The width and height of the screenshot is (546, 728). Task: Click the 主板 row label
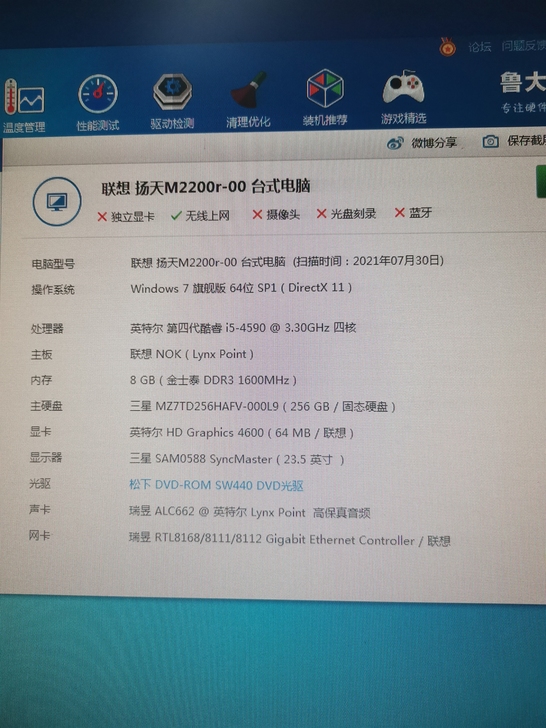pos(41,355)
